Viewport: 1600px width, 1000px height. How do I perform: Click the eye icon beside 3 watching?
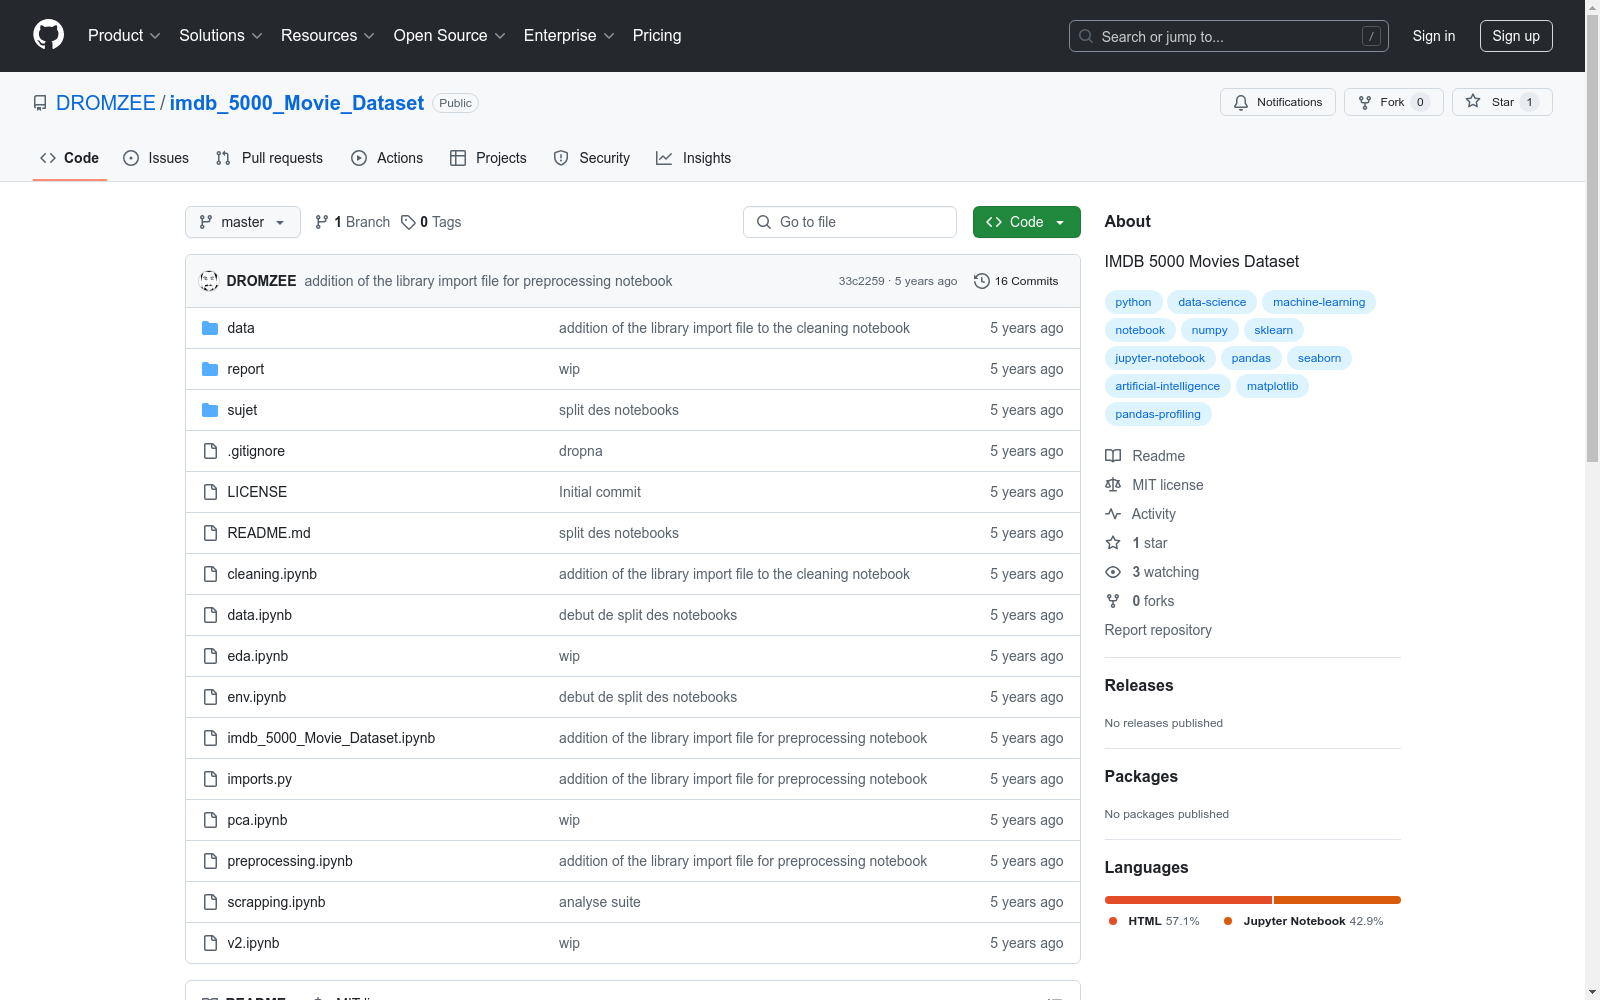point(1113,572)
